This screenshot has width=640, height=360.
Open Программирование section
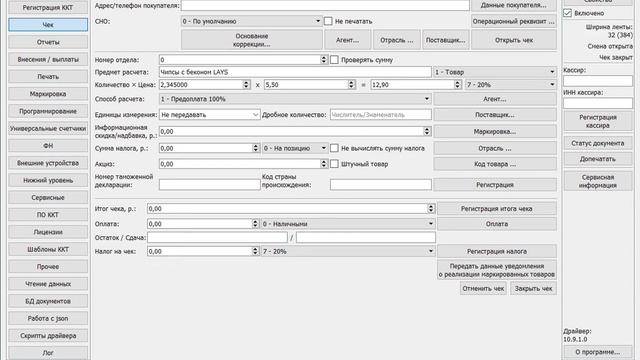coord(48,111)
